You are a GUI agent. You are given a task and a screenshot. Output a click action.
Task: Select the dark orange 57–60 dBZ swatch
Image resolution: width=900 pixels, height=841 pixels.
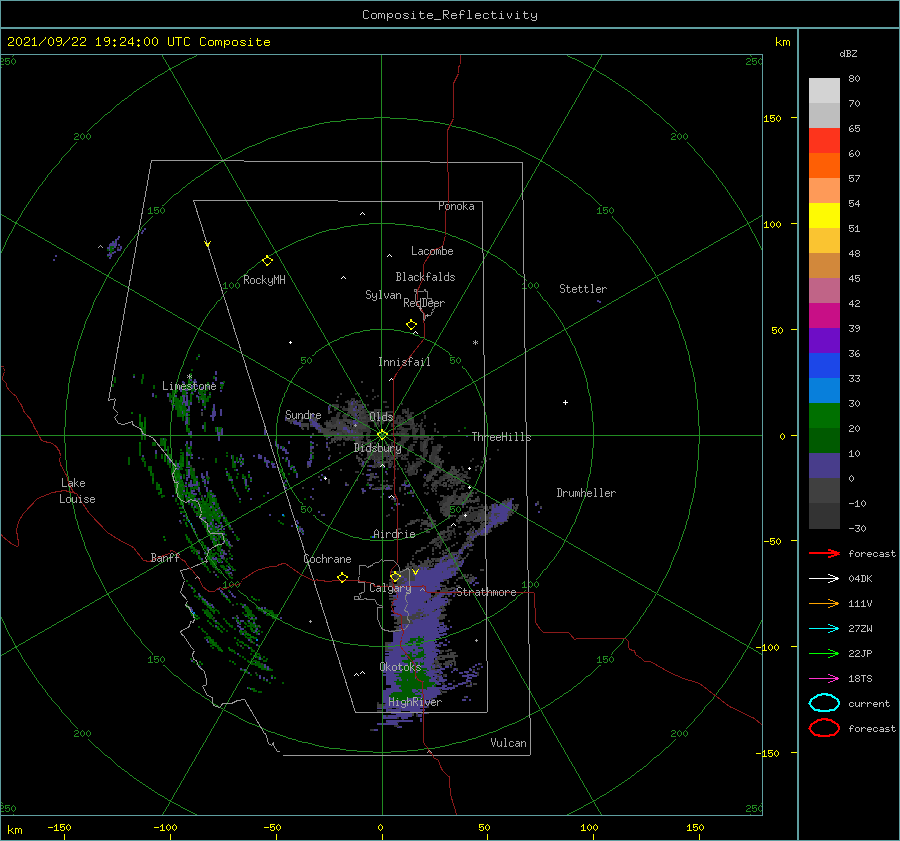824,165
